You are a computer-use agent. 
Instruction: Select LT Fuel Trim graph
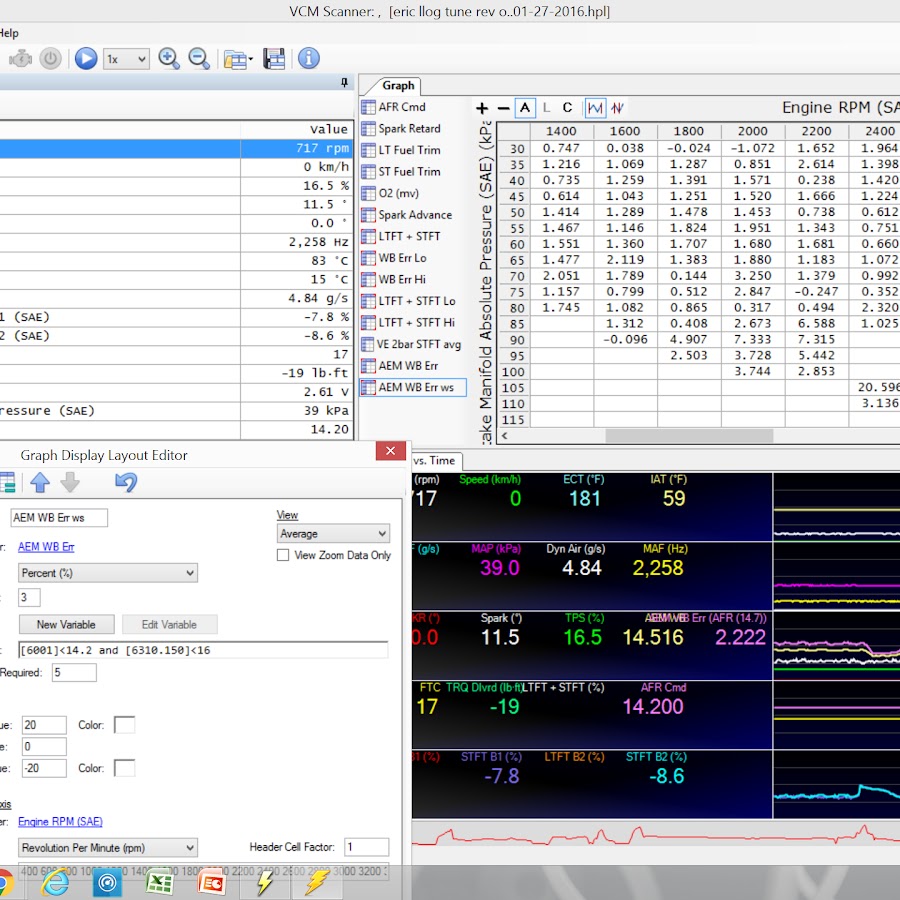pos(409,150)
